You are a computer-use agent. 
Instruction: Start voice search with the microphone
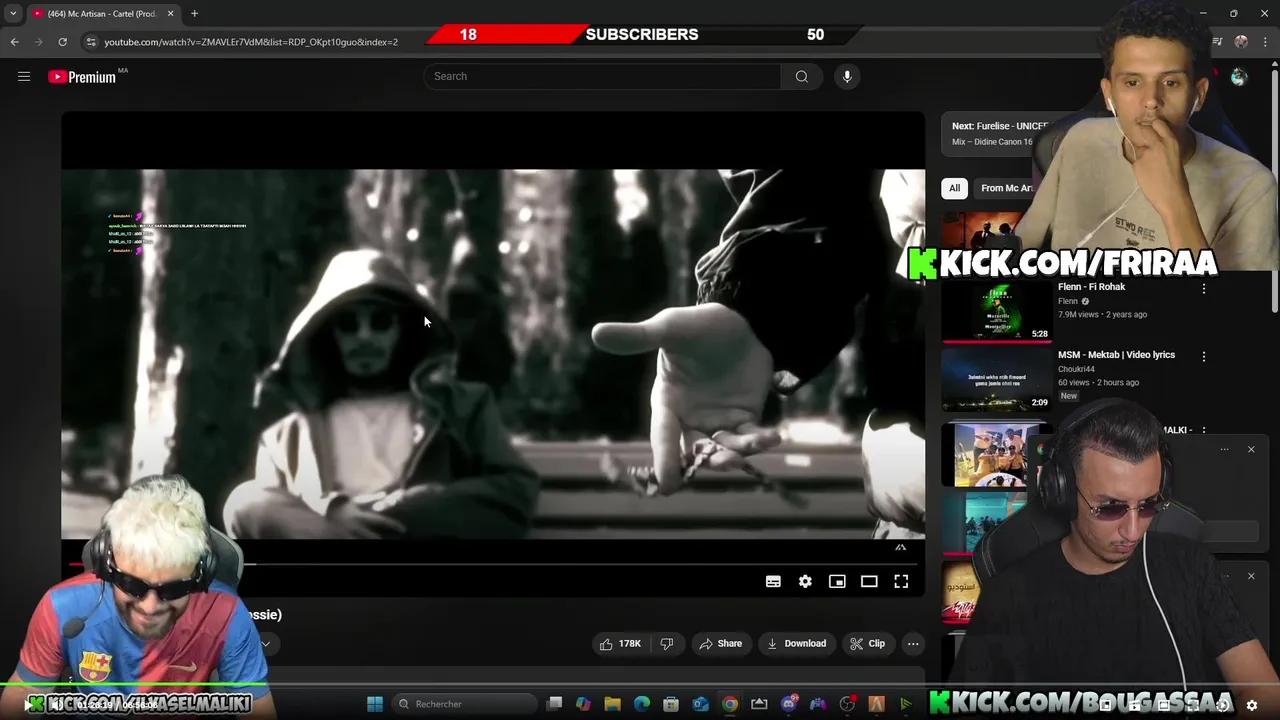(x=847, y=76)
